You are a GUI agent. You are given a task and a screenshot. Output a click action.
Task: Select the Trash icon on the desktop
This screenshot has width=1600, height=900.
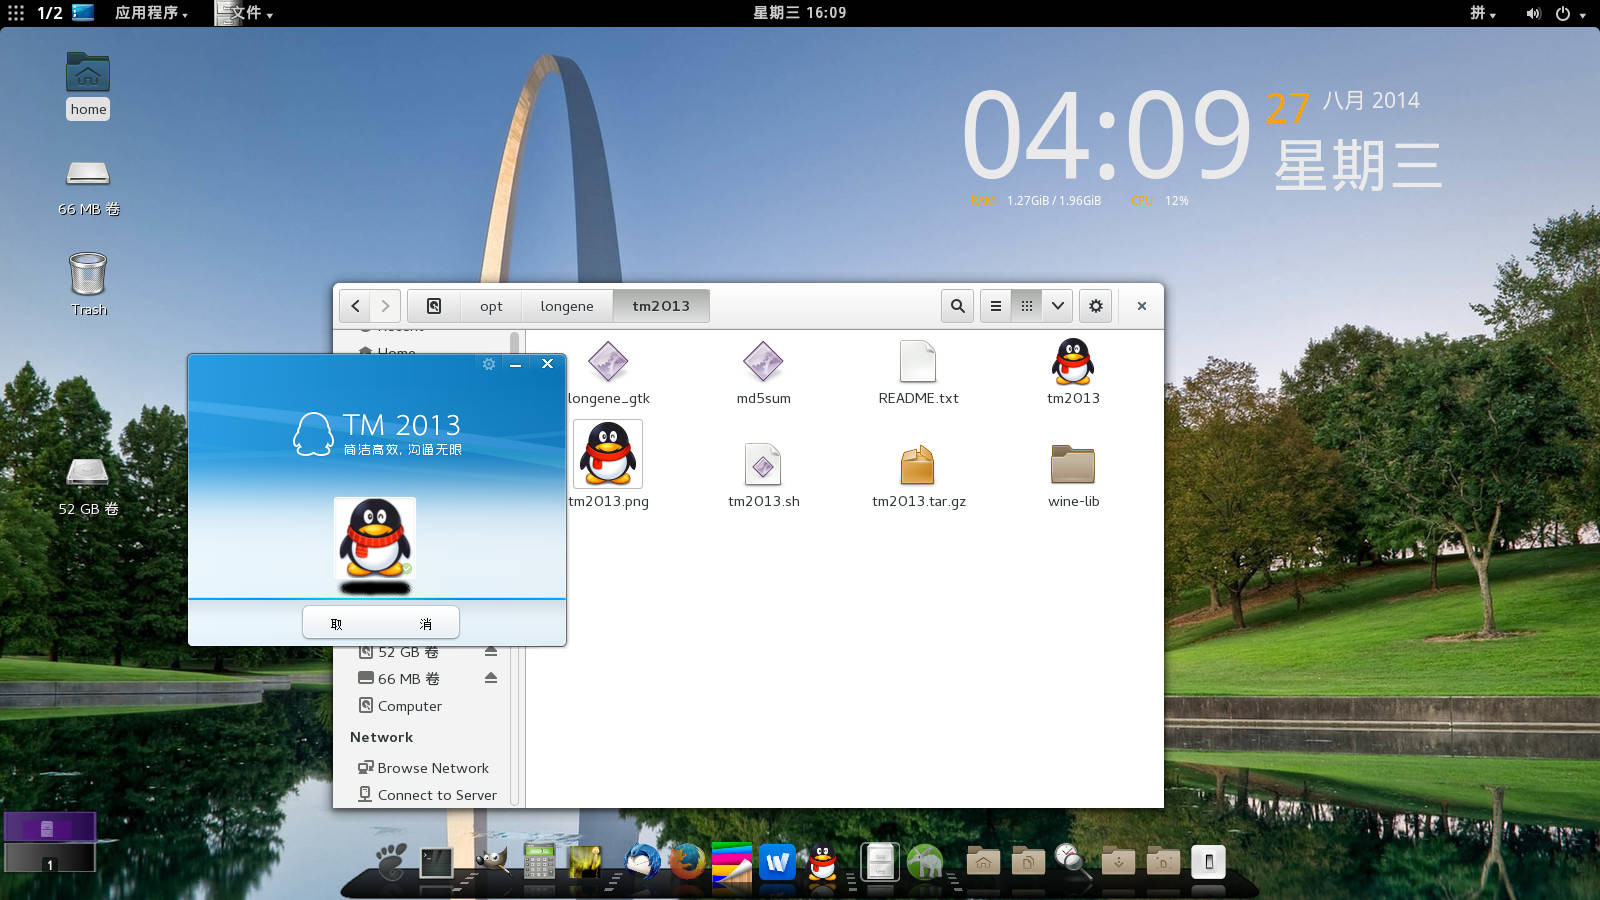pyautogui.click(x=88, y=284)
